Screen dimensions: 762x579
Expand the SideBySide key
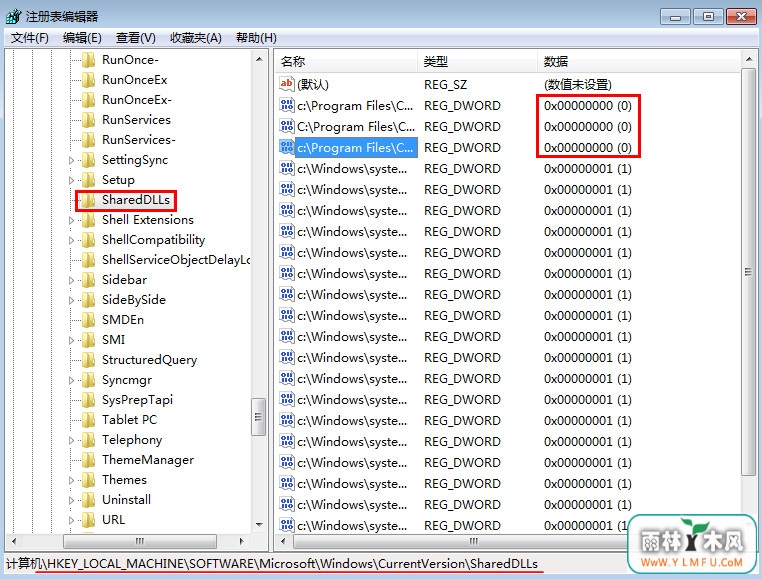pyautogui.click(x=71, y=300)
